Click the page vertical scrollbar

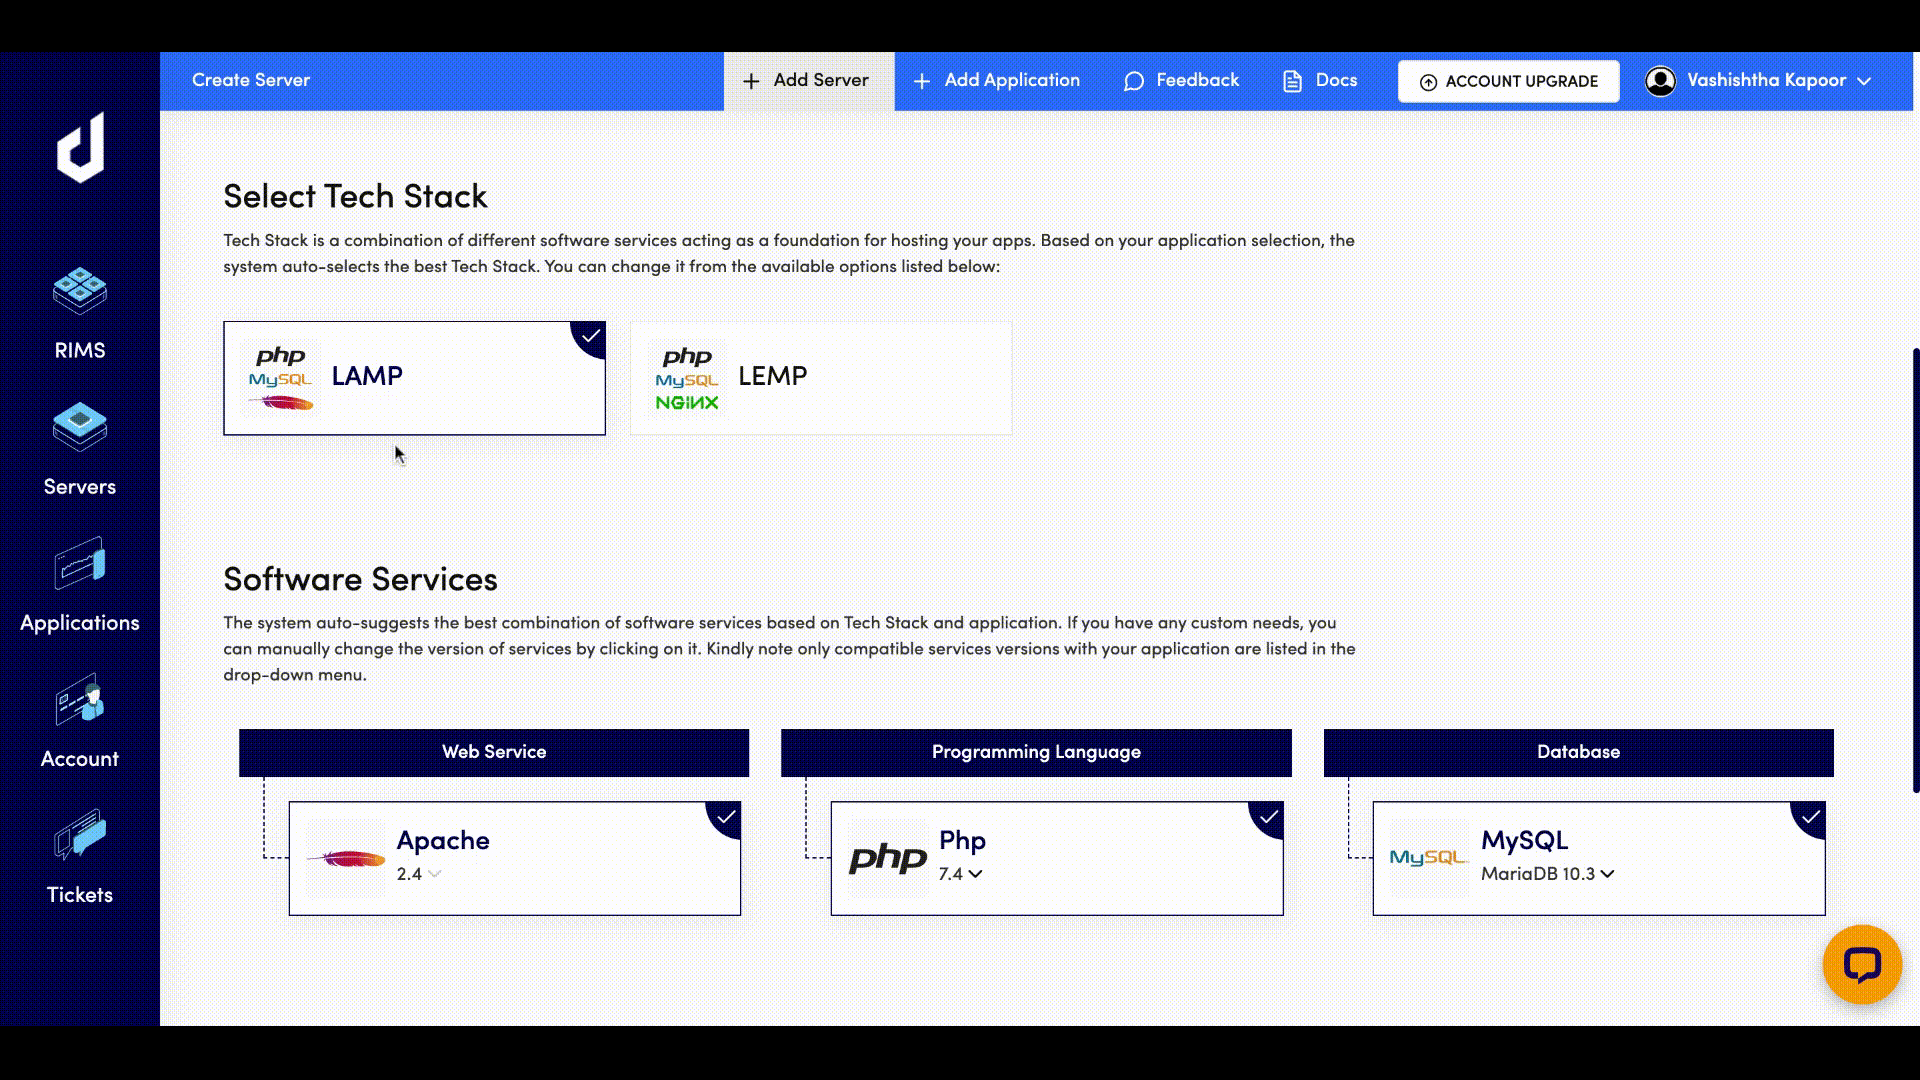point(1916,570)
